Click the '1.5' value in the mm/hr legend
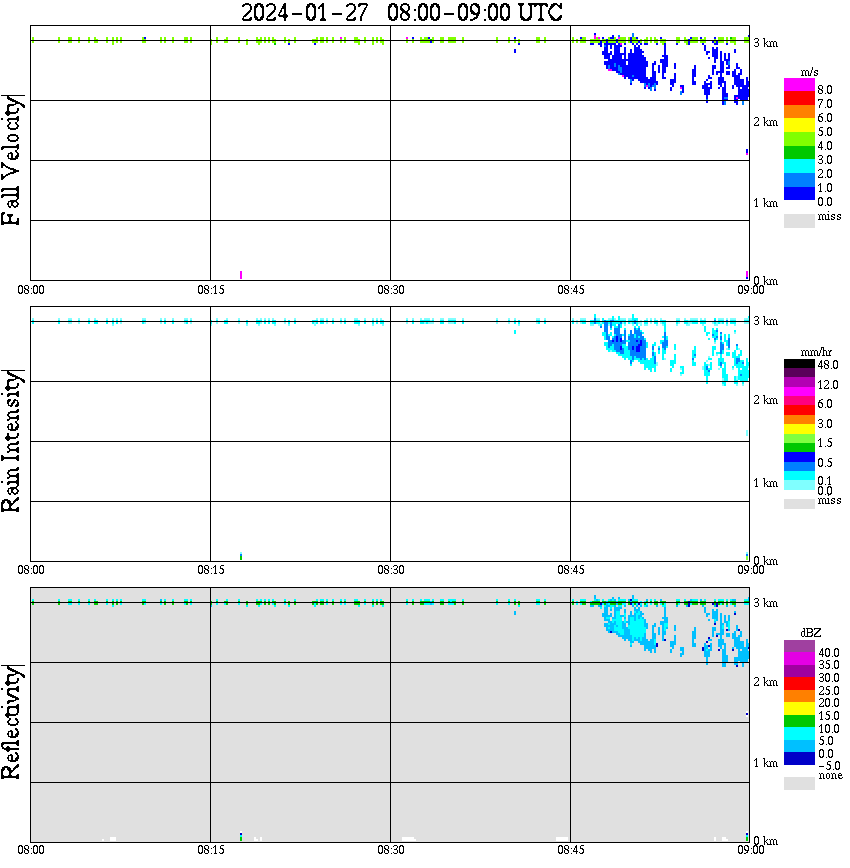Viewport: 850px width, 868px height. [x=825, y=443]
